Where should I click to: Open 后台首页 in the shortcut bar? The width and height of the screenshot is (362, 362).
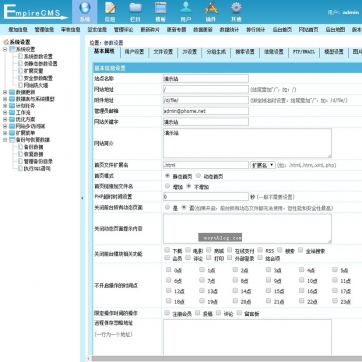coord(282,30)
